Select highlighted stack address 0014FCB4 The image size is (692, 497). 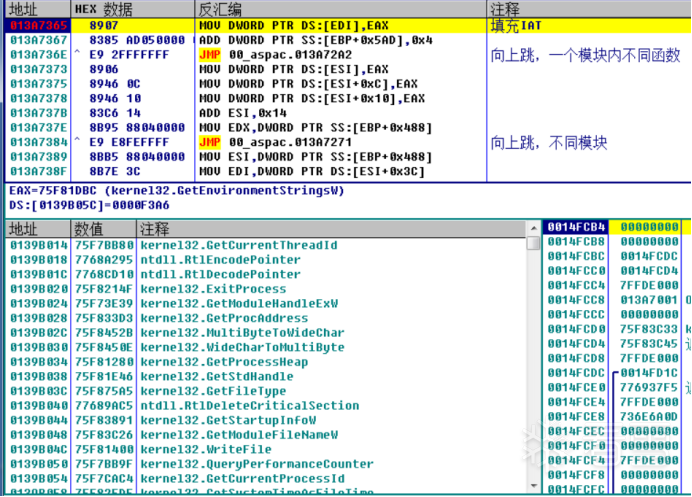click(x=575, y=227)
